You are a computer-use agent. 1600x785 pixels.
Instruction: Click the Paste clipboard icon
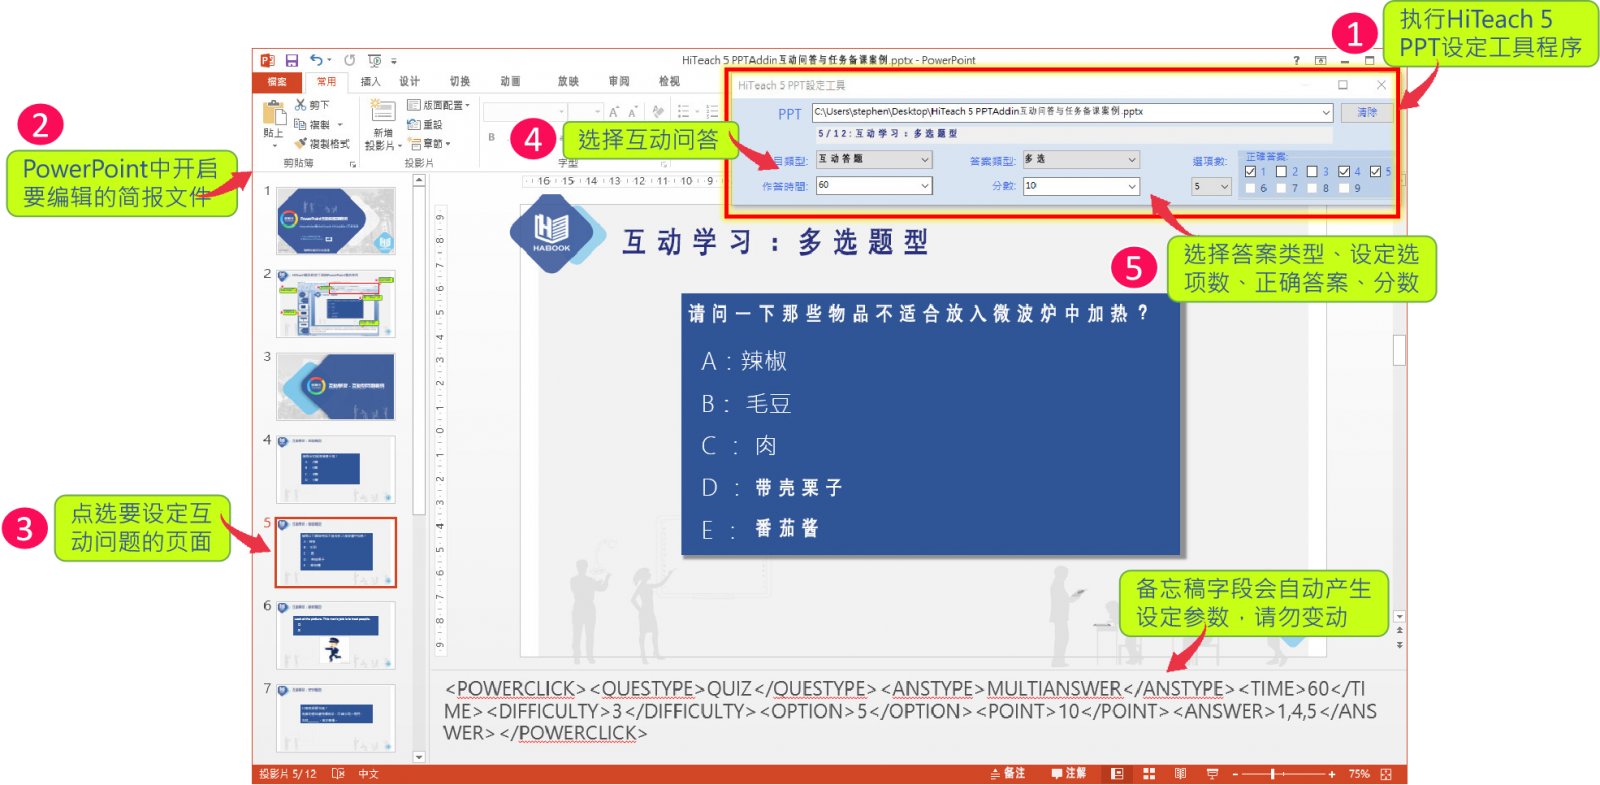(x=274, y=114)
